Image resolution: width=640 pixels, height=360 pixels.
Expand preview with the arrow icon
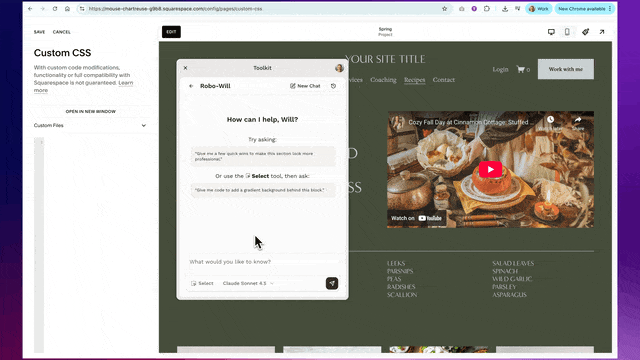[602, 32]
